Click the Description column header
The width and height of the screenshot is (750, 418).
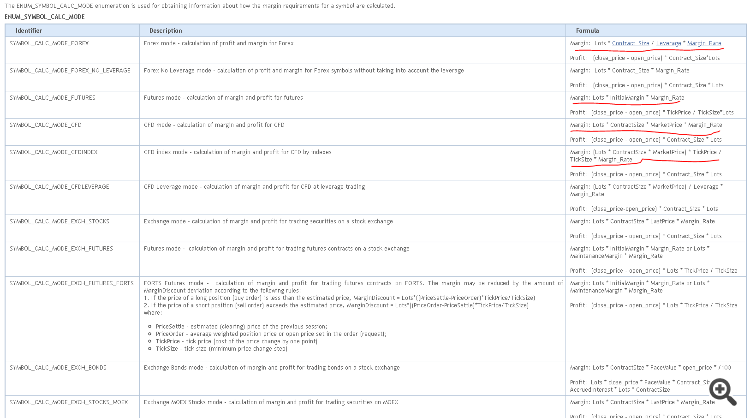pyautogui.click(x=165, y=31)
